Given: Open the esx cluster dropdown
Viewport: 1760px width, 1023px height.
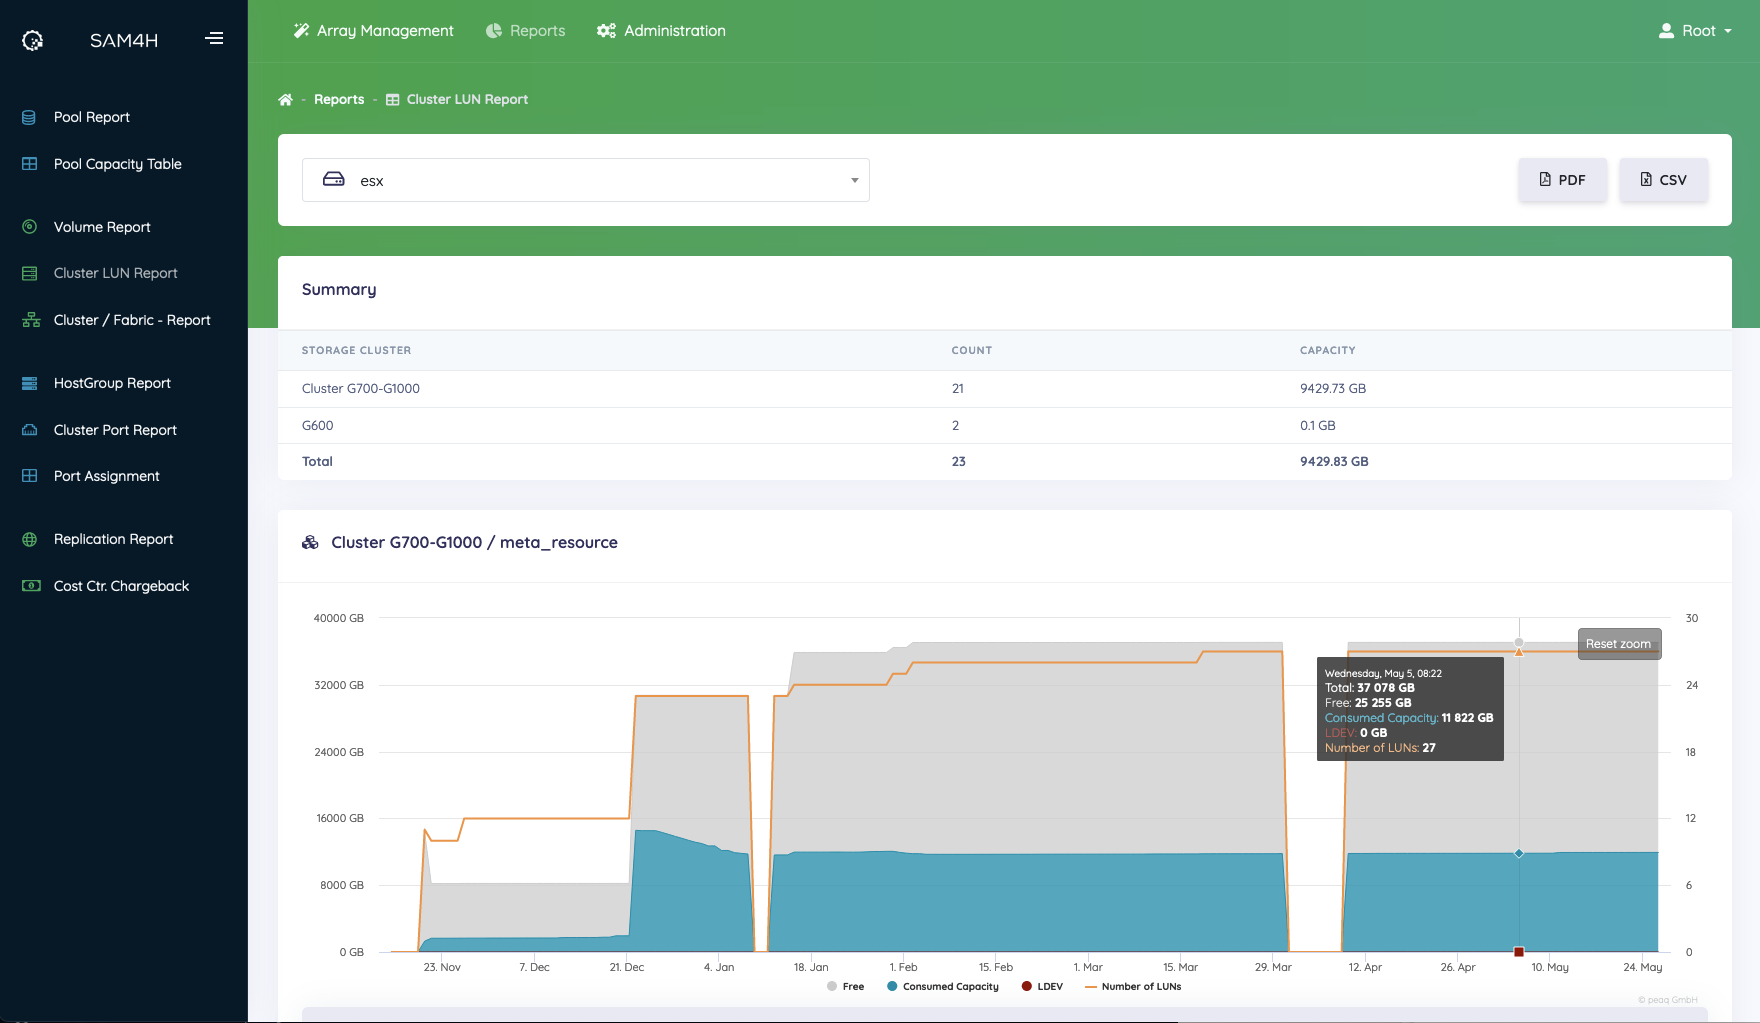Looking at the screenshot, I should click(585, 180).
